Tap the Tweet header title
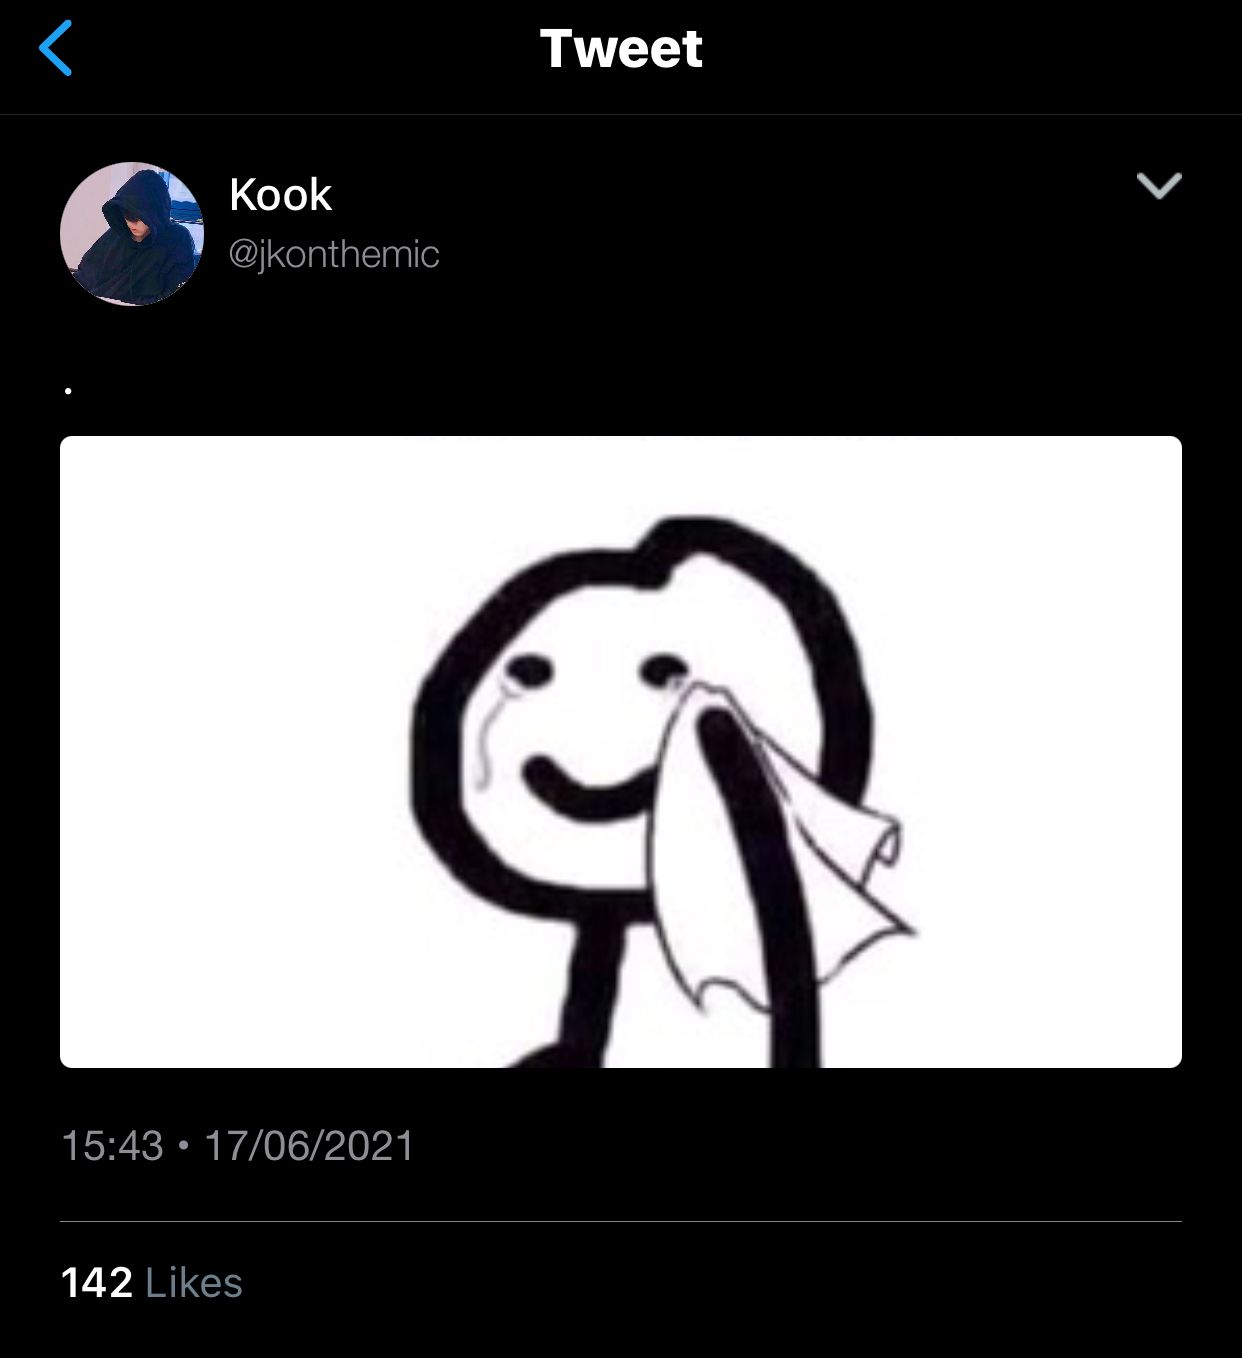This screenshot has width=1242, height=1358. point(621,49)
